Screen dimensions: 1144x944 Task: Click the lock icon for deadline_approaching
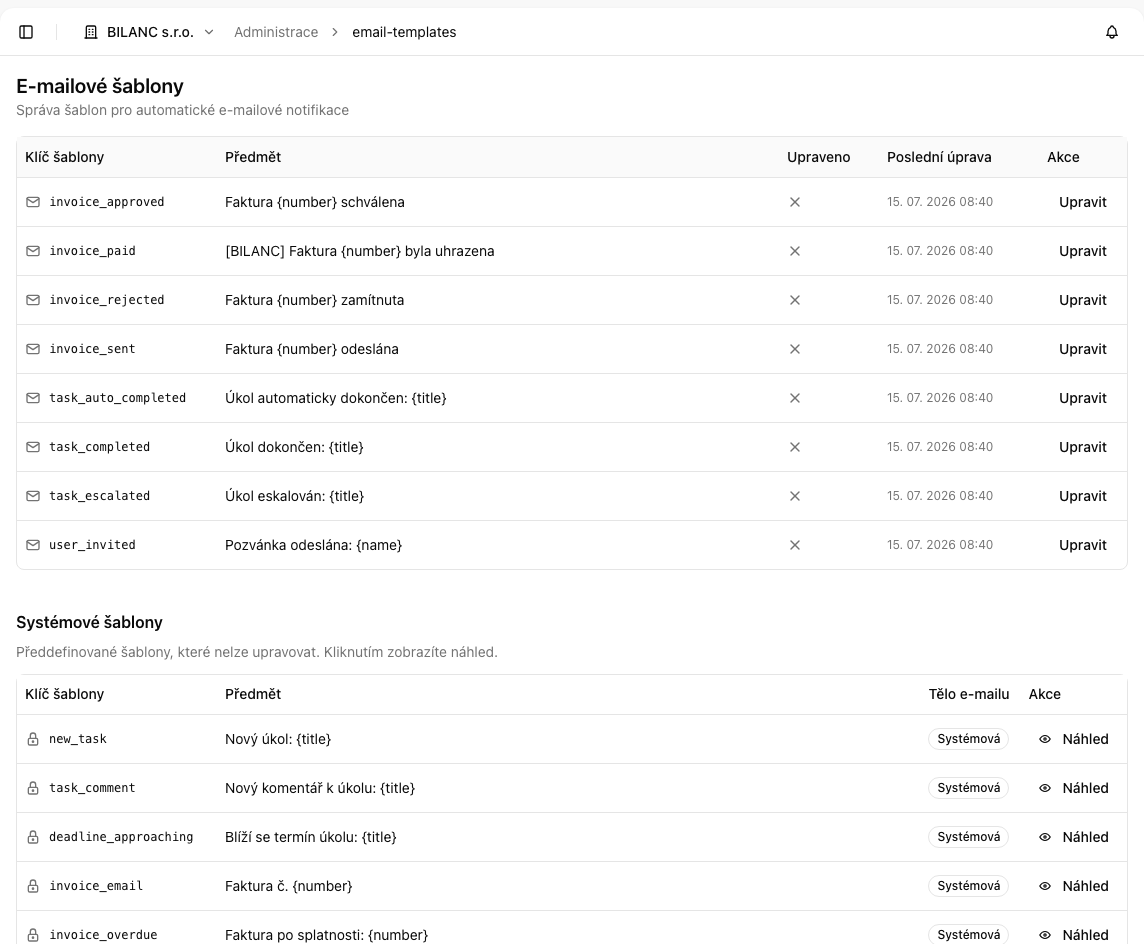point(33,837)
